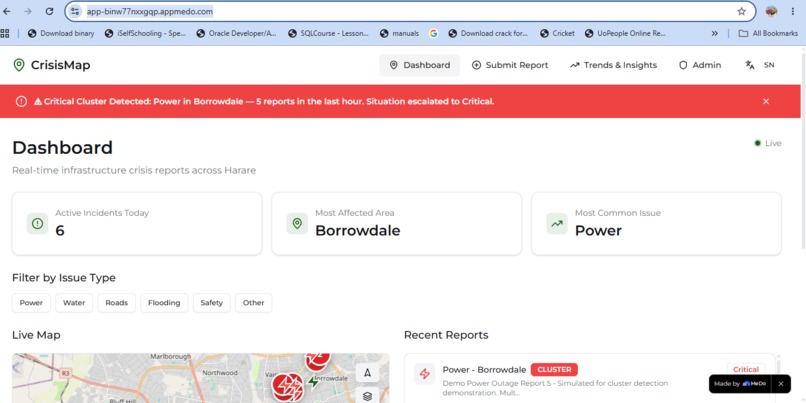Select Dashboard navigation tab
The width and height of the screenshot is (806, 403).
[419, 65]
